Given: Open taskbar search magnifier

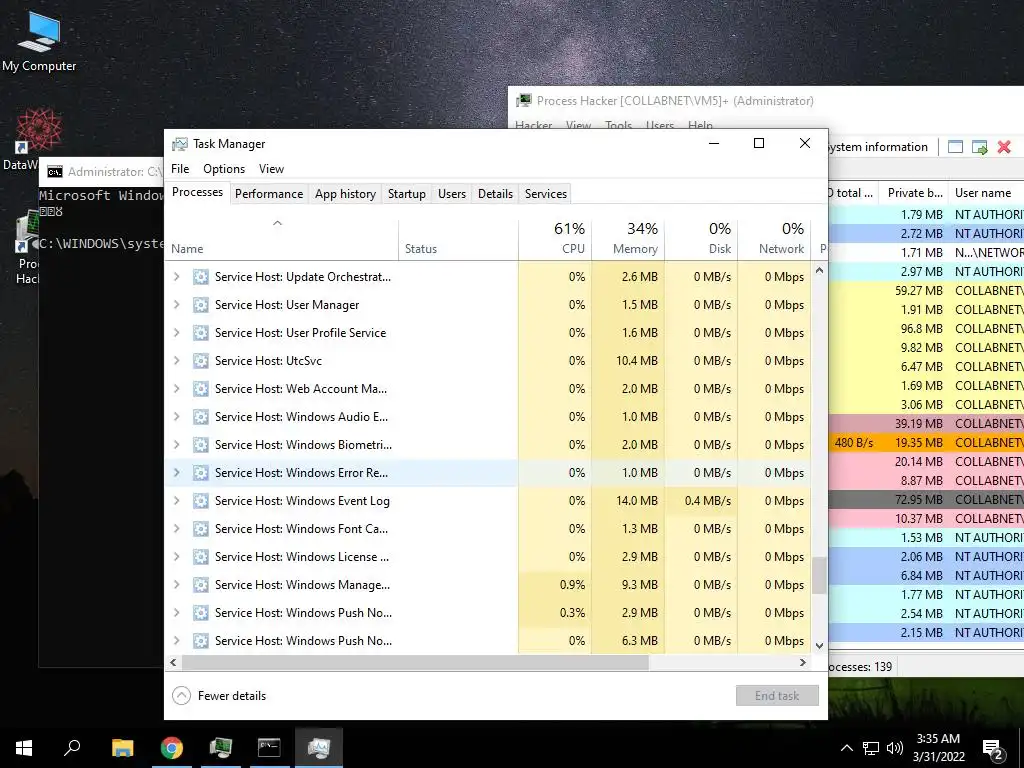Looking at the screenshot, I should (x=72, y=748).
